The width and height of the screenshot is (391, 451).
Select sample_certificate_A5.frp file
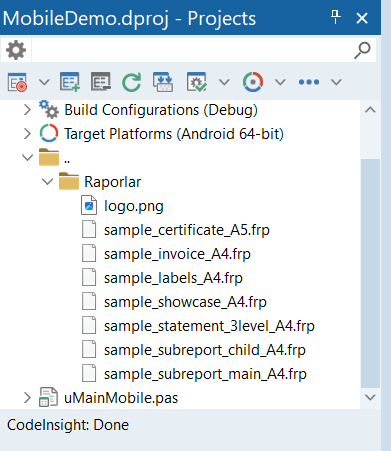point(187,230)
